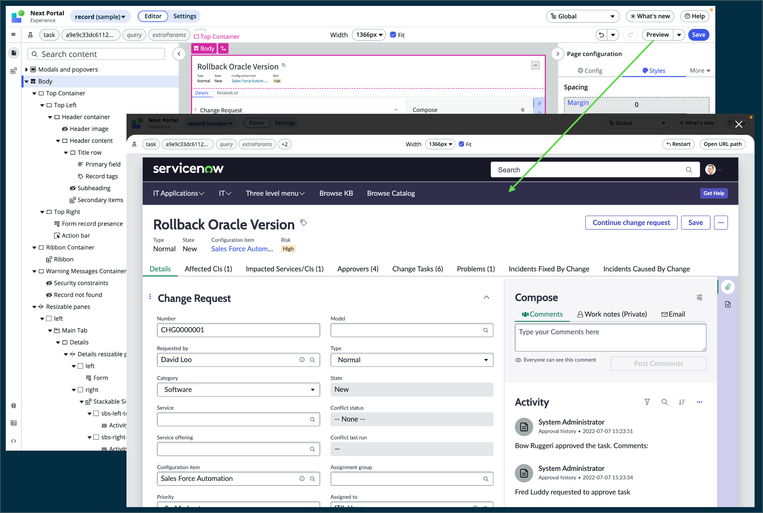Switch to Approvers (4) tab
The width and height of the screenshot is (763, 513).
point(358,269)
